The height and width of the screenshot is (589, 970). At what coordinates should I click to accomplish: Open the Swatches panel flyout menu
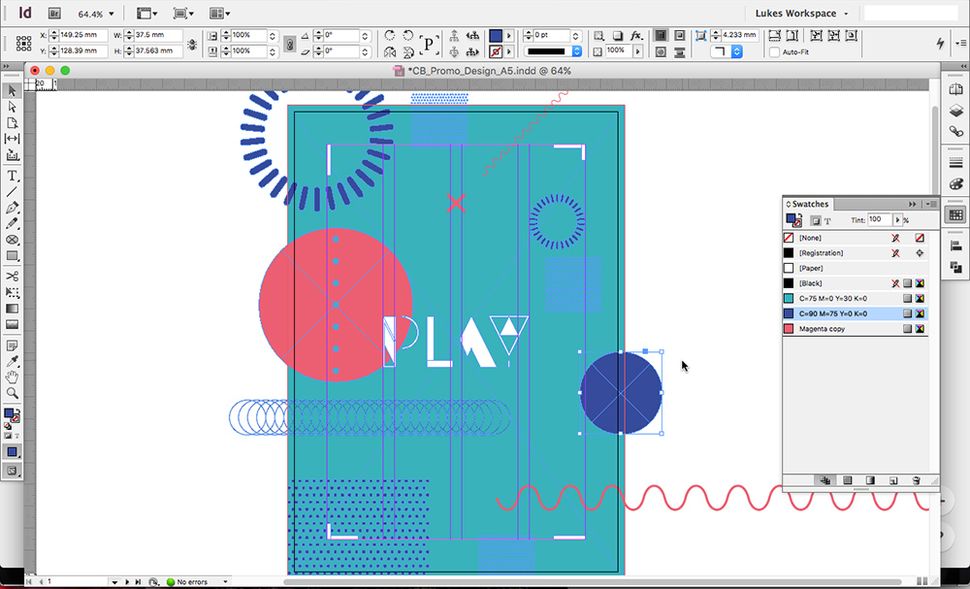(x=928, y=204)
